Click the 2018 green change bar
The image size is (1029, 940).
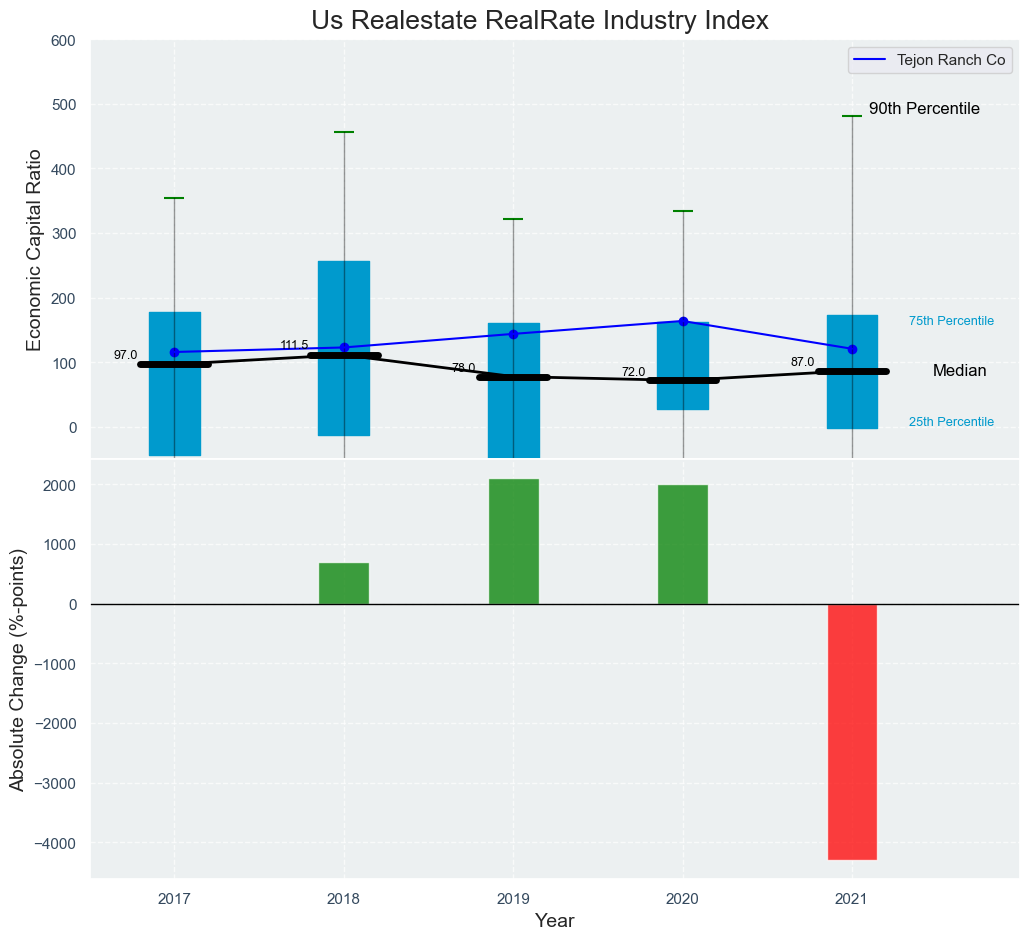[x=344, y=583]
